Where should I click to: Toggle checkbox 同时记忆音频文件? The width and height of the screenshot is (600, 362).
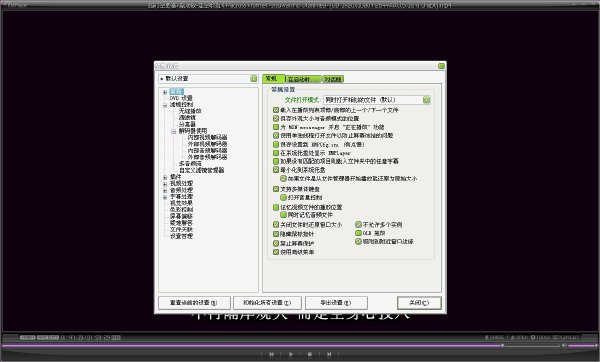(283, 215)
